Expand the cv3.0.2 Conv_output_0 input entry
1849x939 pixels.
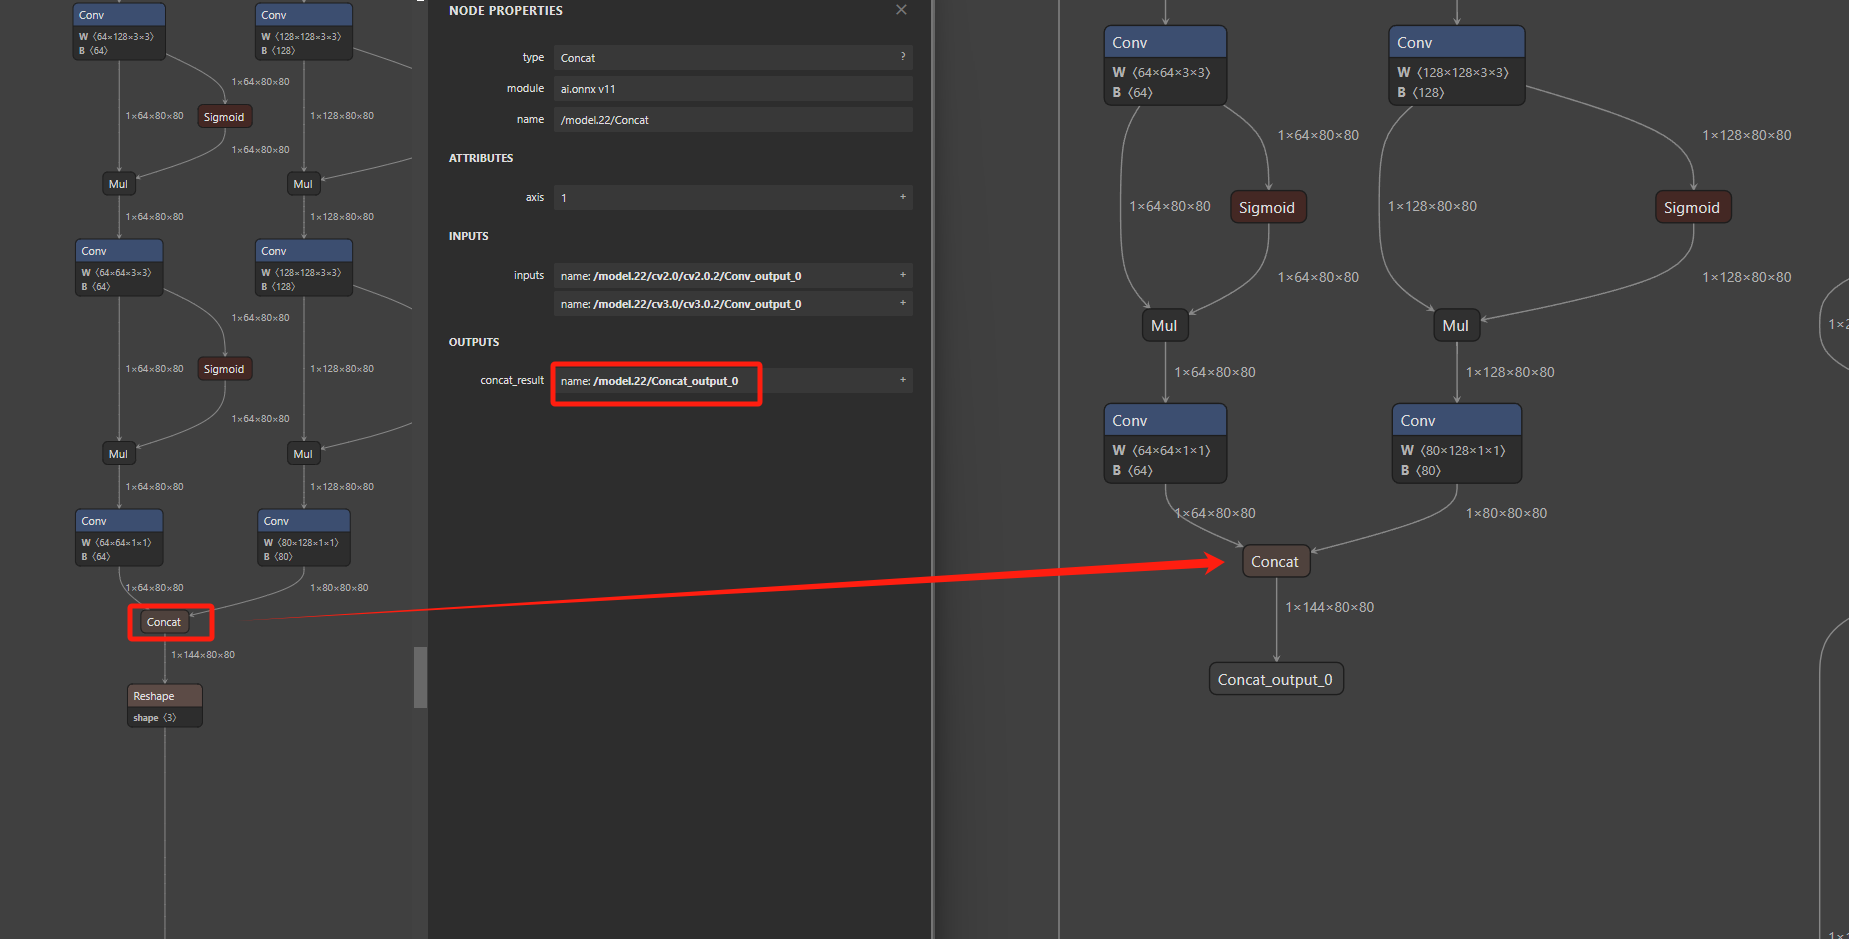(903, 303)
